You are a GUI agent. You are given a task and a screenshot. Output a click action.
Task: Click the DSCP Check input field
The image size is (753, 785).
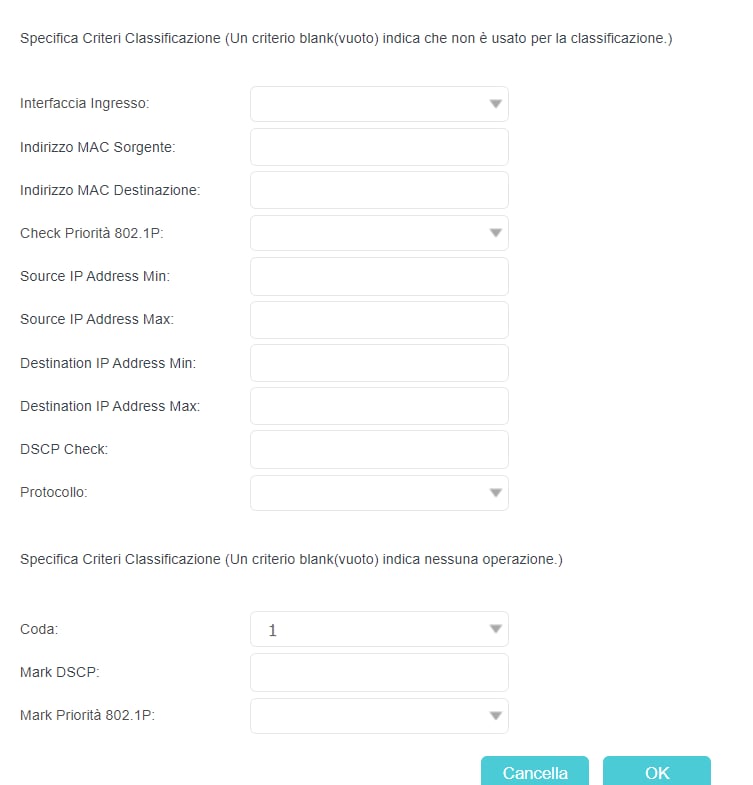378,449
